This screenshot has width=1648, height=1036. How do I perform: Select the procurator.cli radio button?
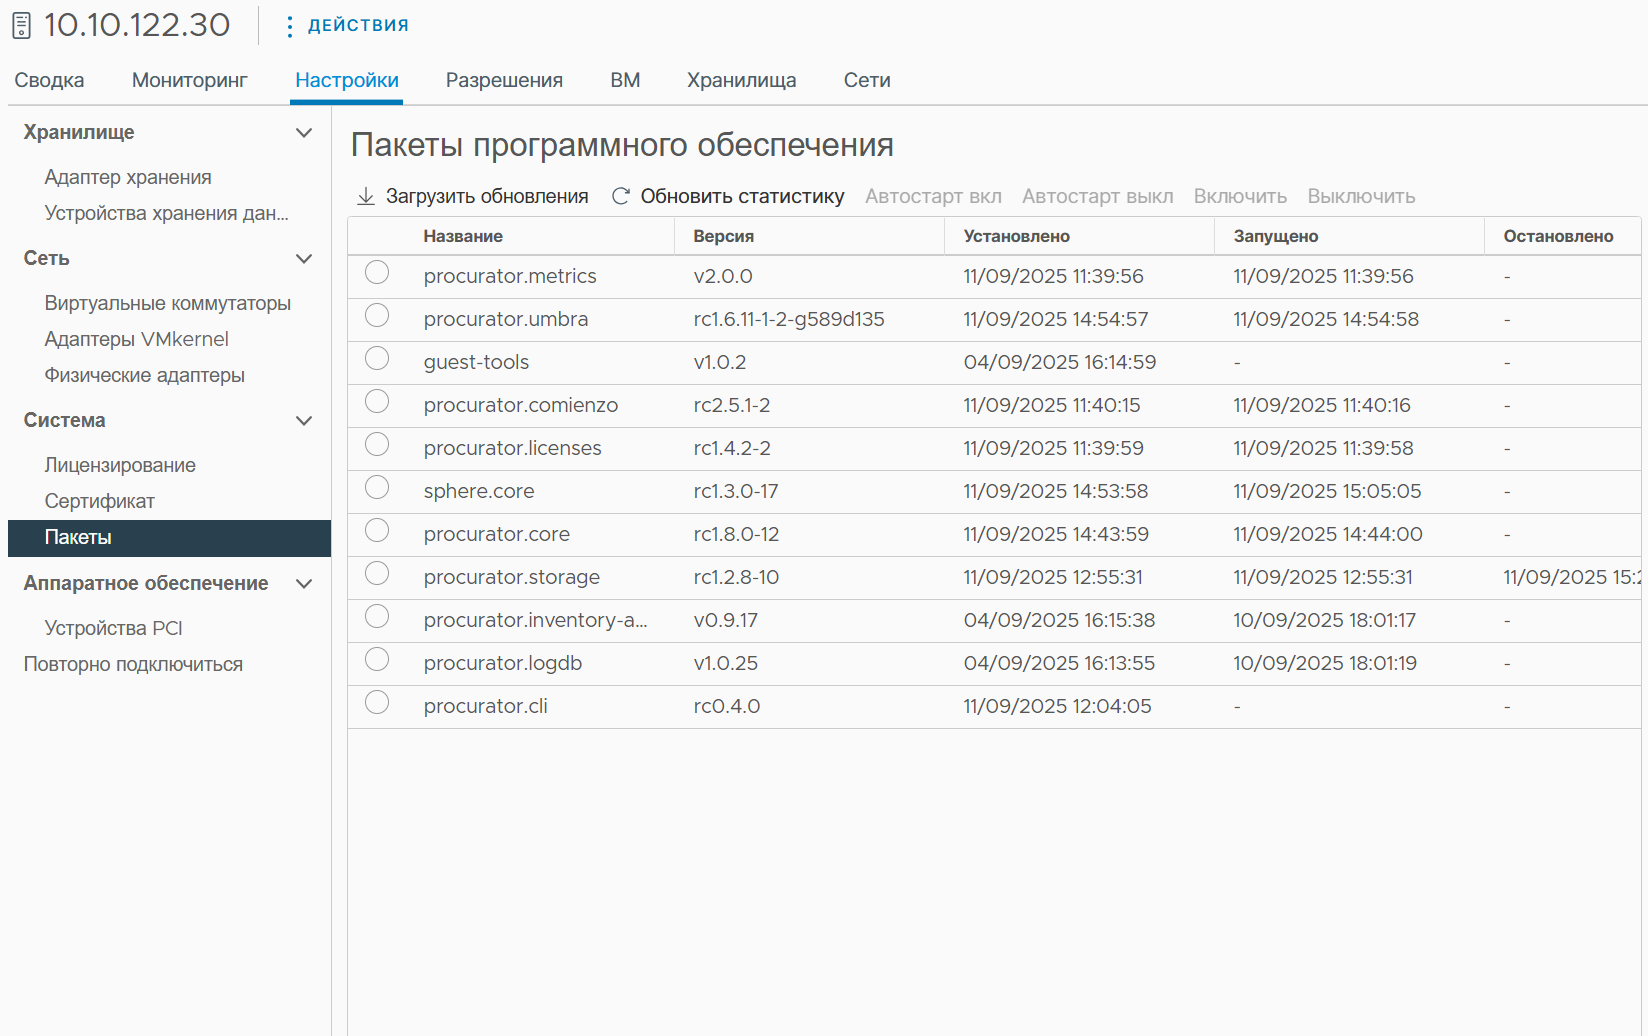tap(377, 703)
